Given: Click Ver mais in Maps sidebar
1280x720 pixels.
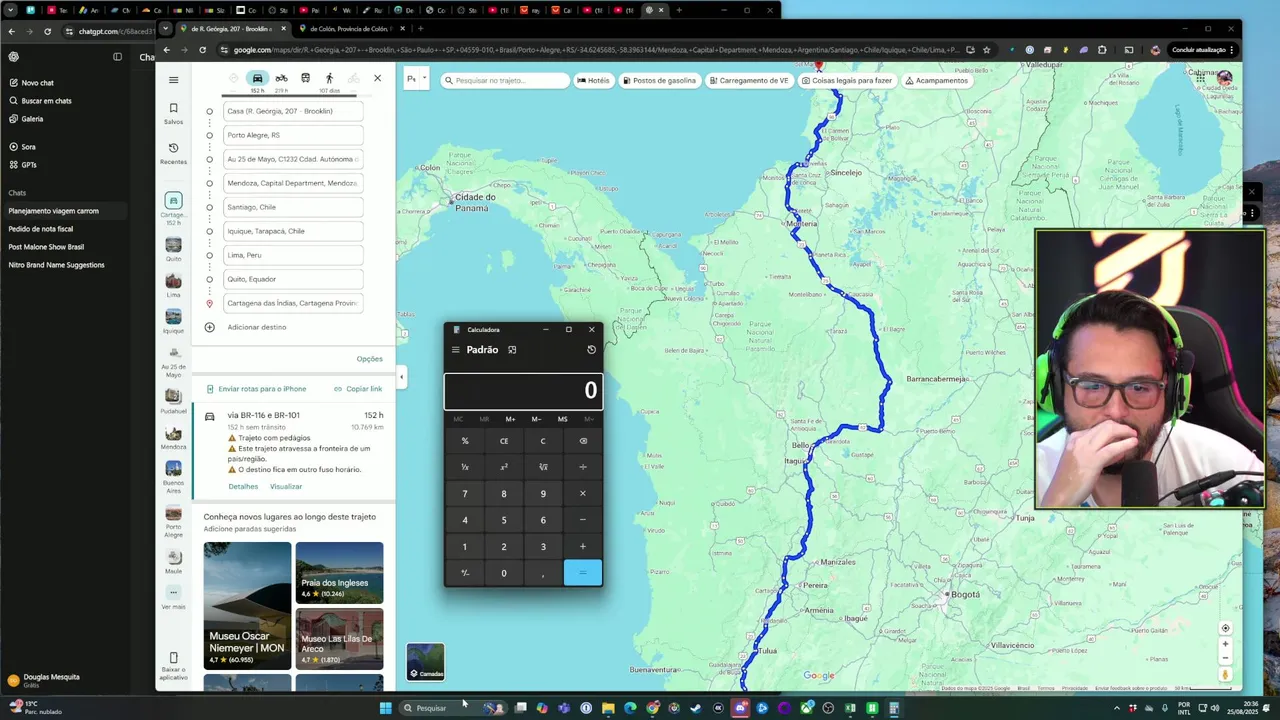Looking at the screenshot, I should (173, 597).
